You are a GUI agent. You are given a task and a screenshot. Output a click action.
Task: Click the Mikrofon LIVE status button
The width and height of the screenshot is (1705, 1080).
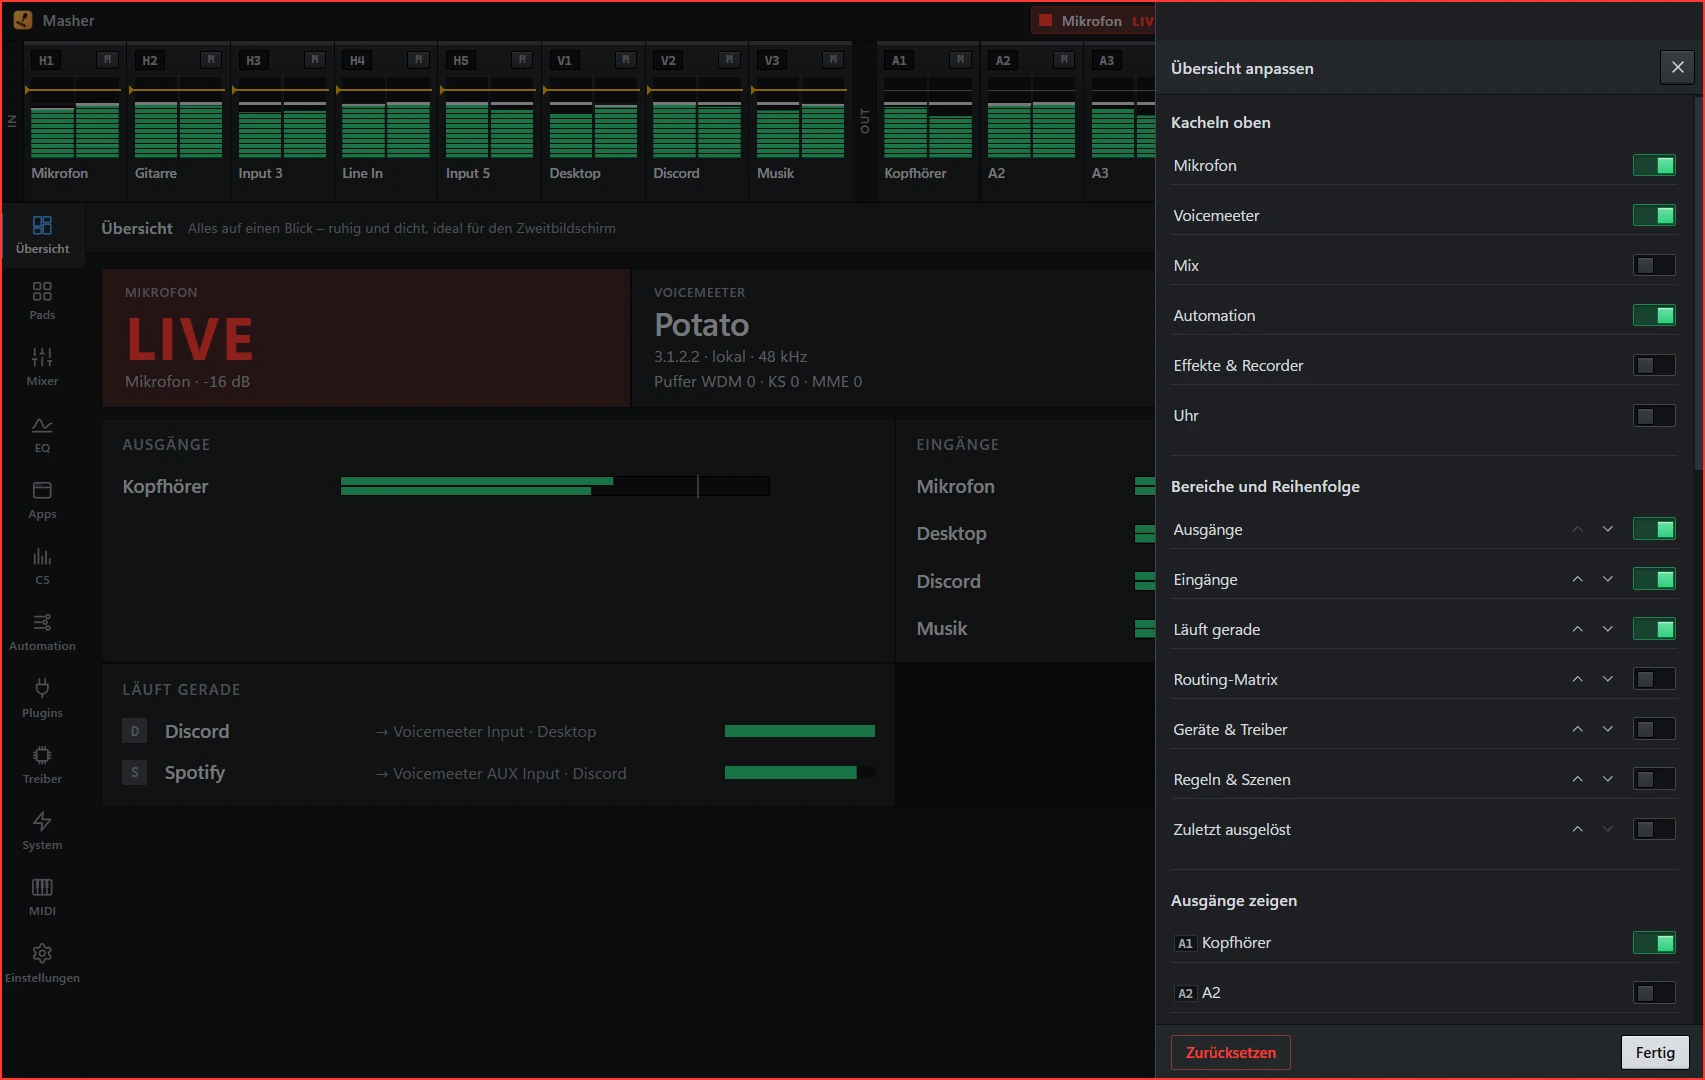click(1093, 20)
